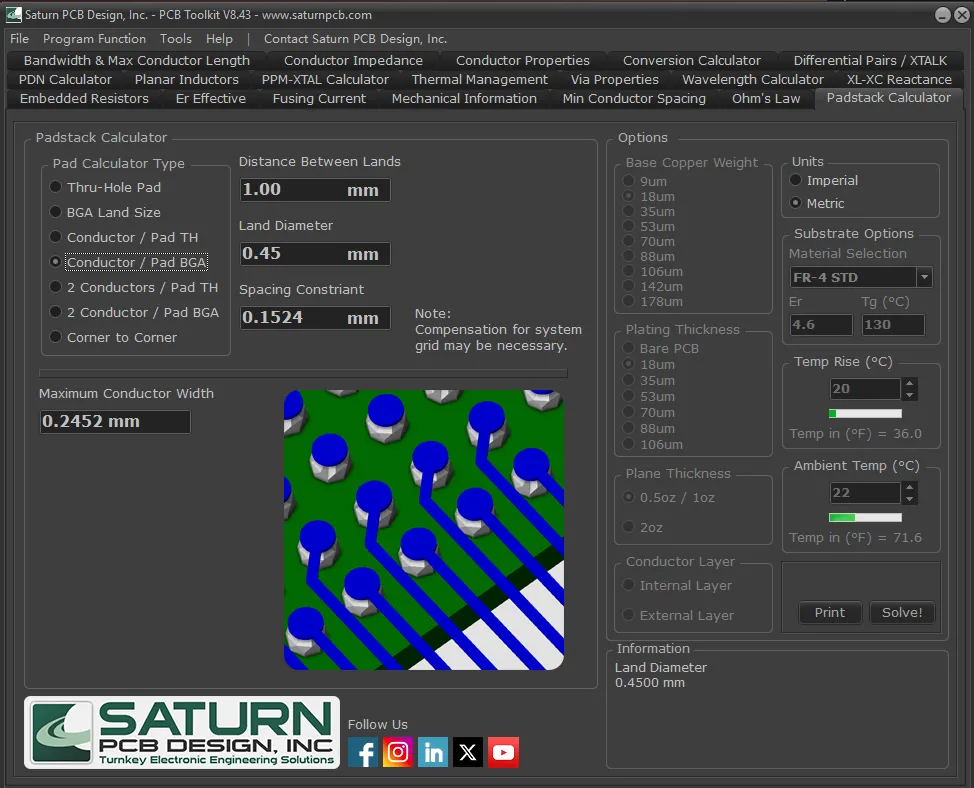Click the Distance Between Lands field
The image size is (974, 788).
tap(315, 190)
